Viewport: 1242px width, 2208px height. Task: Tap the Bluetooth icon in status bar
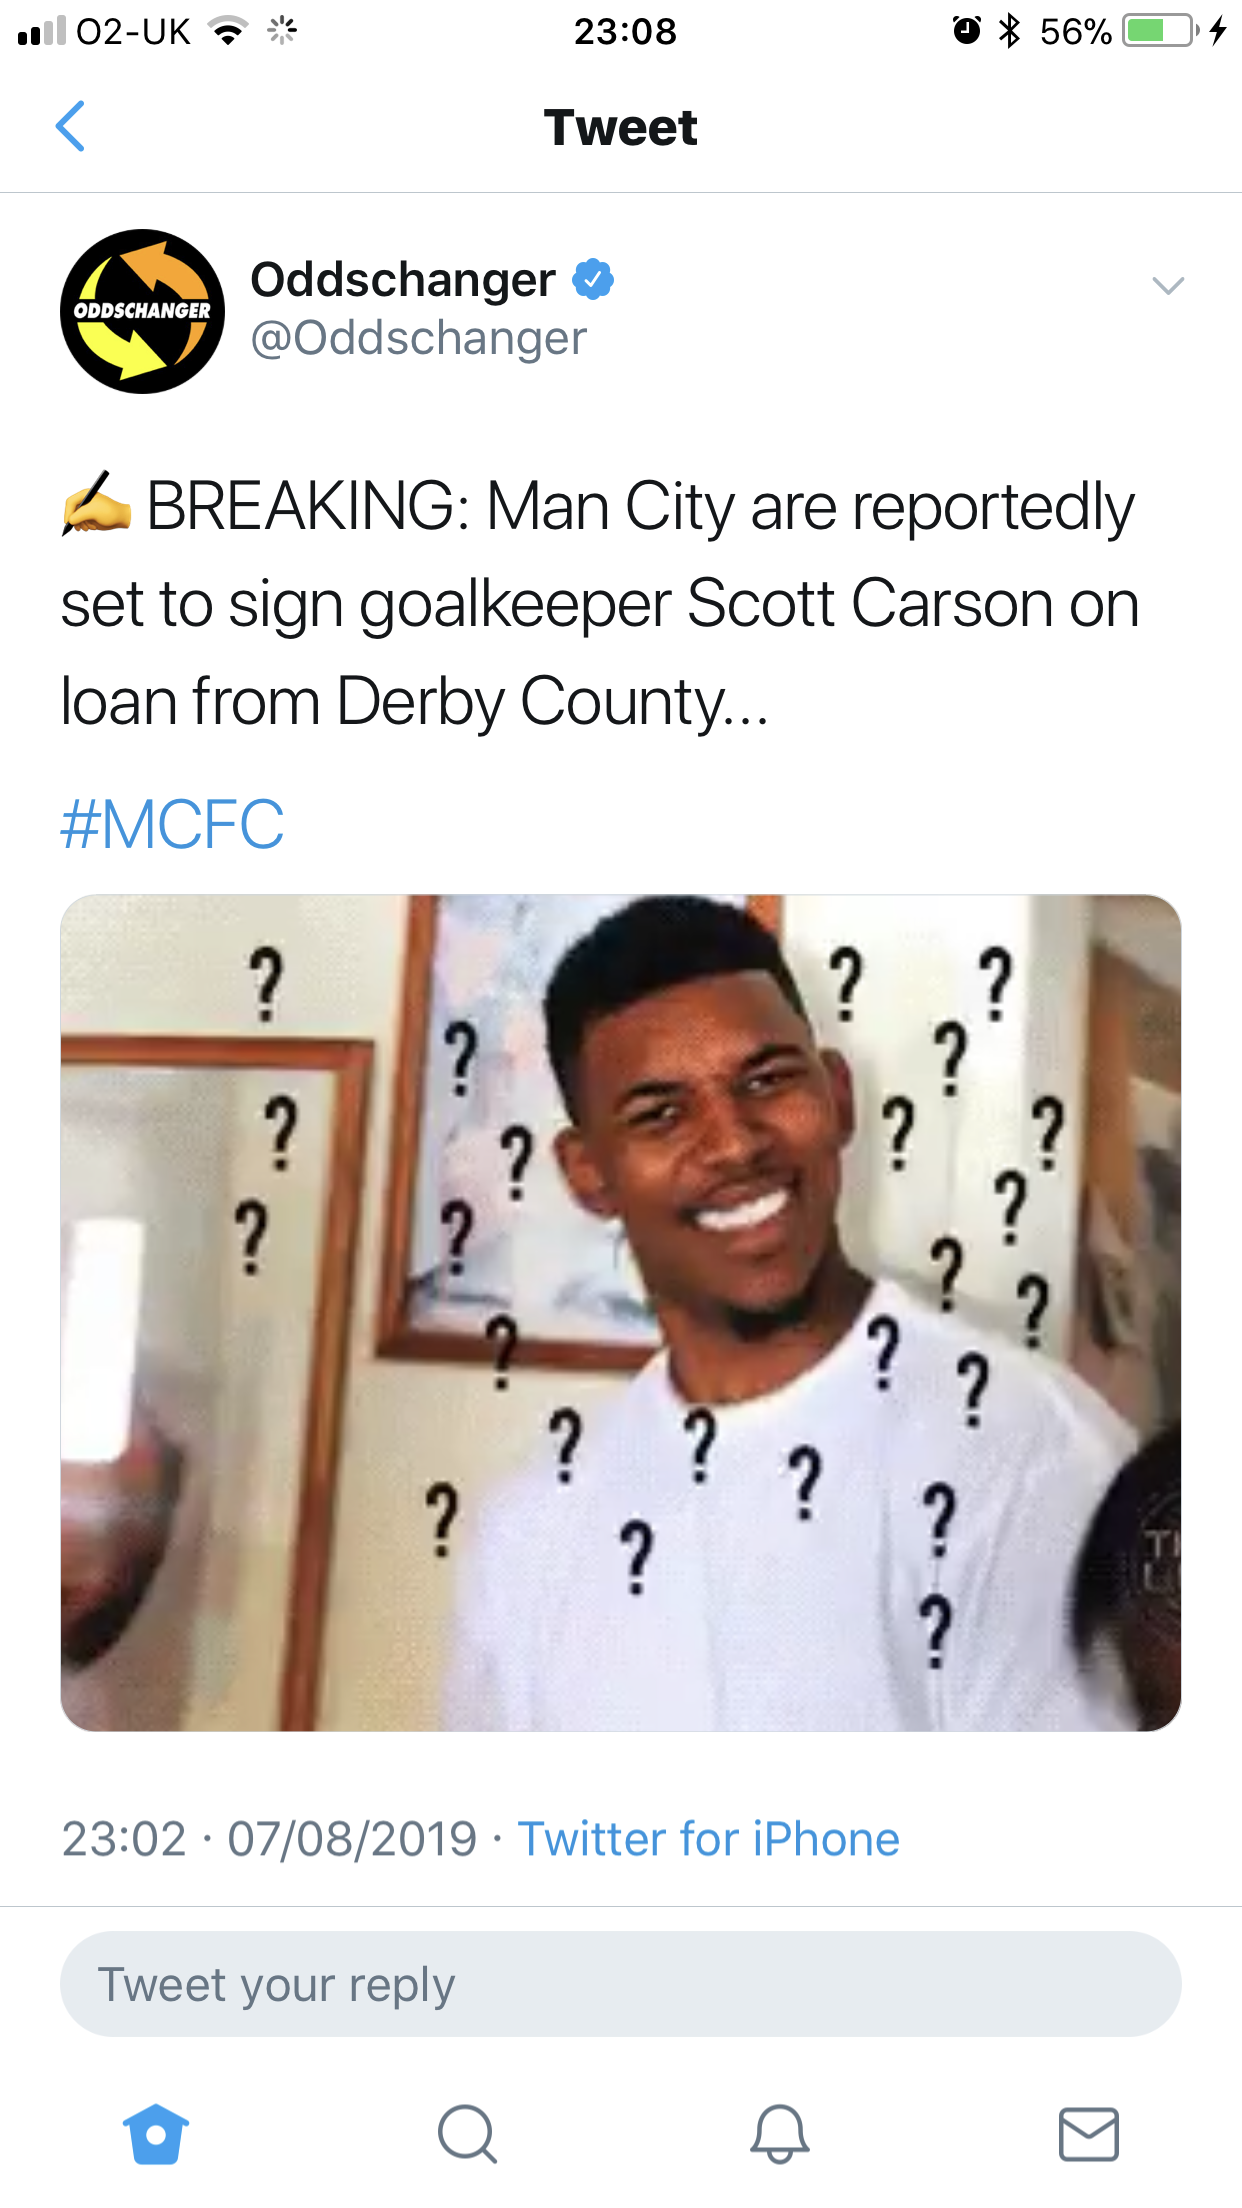[x=1010, y=31]
